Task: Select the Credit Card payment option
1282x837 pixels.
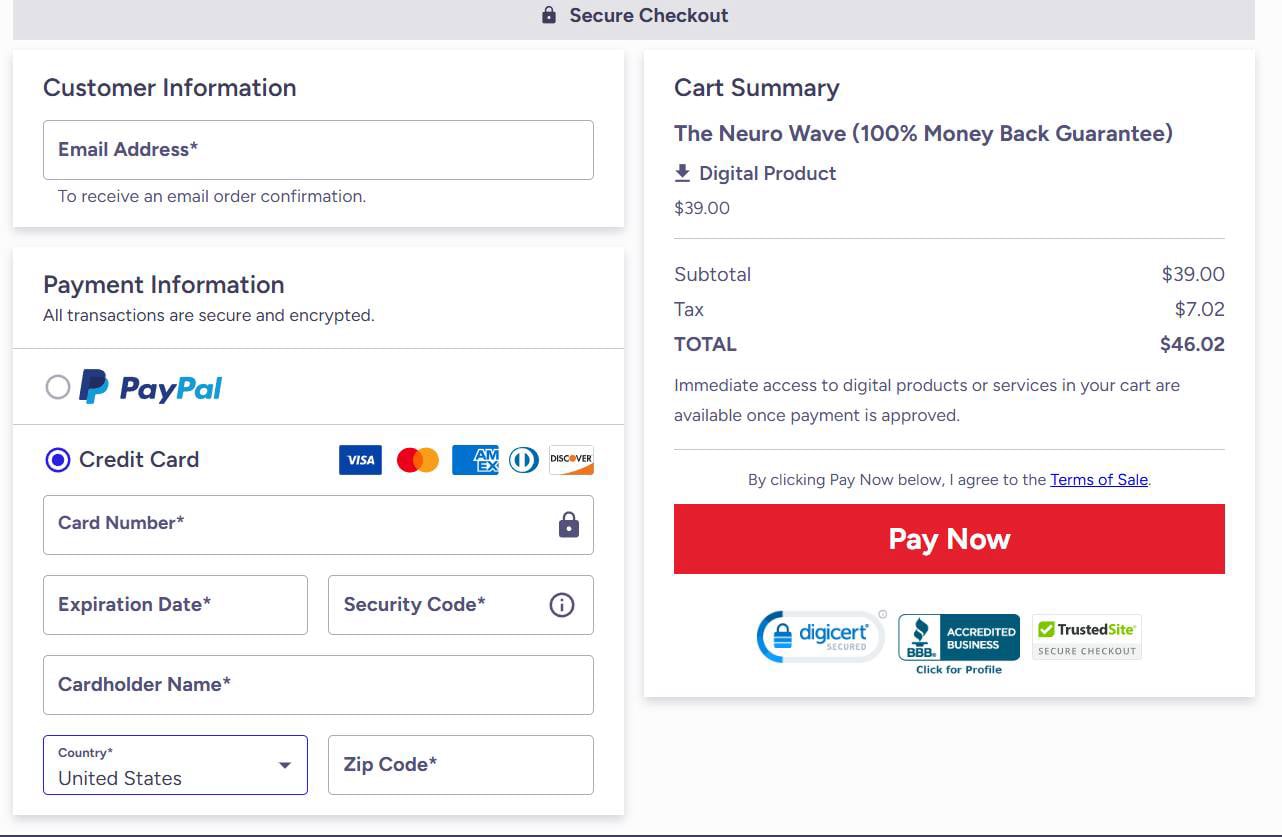Action: pos(57,460)
